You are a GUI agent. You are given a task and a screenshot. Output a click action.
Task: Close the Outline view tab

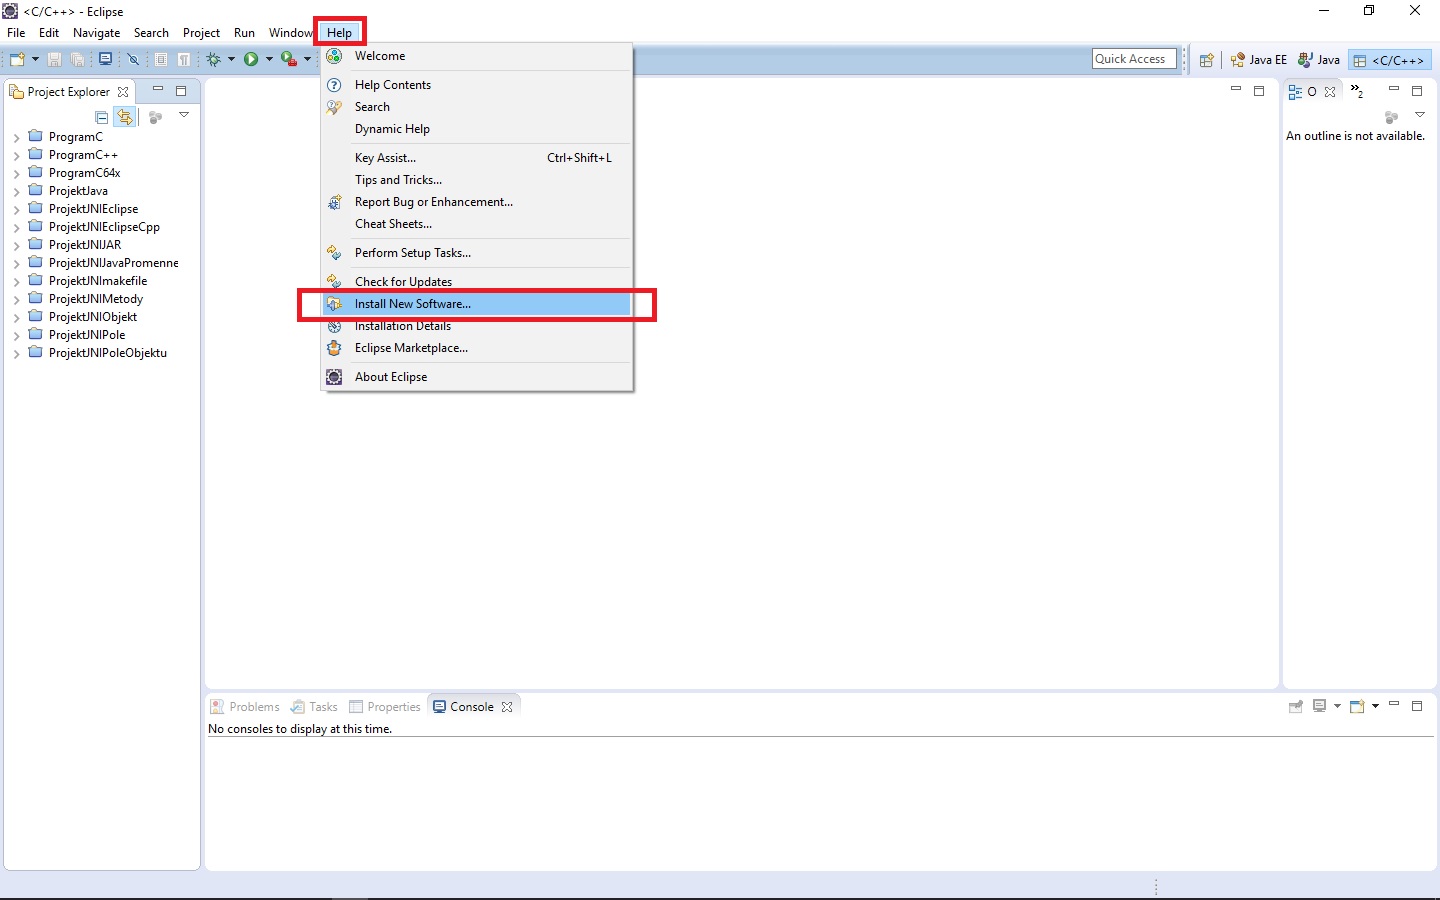1330,92
